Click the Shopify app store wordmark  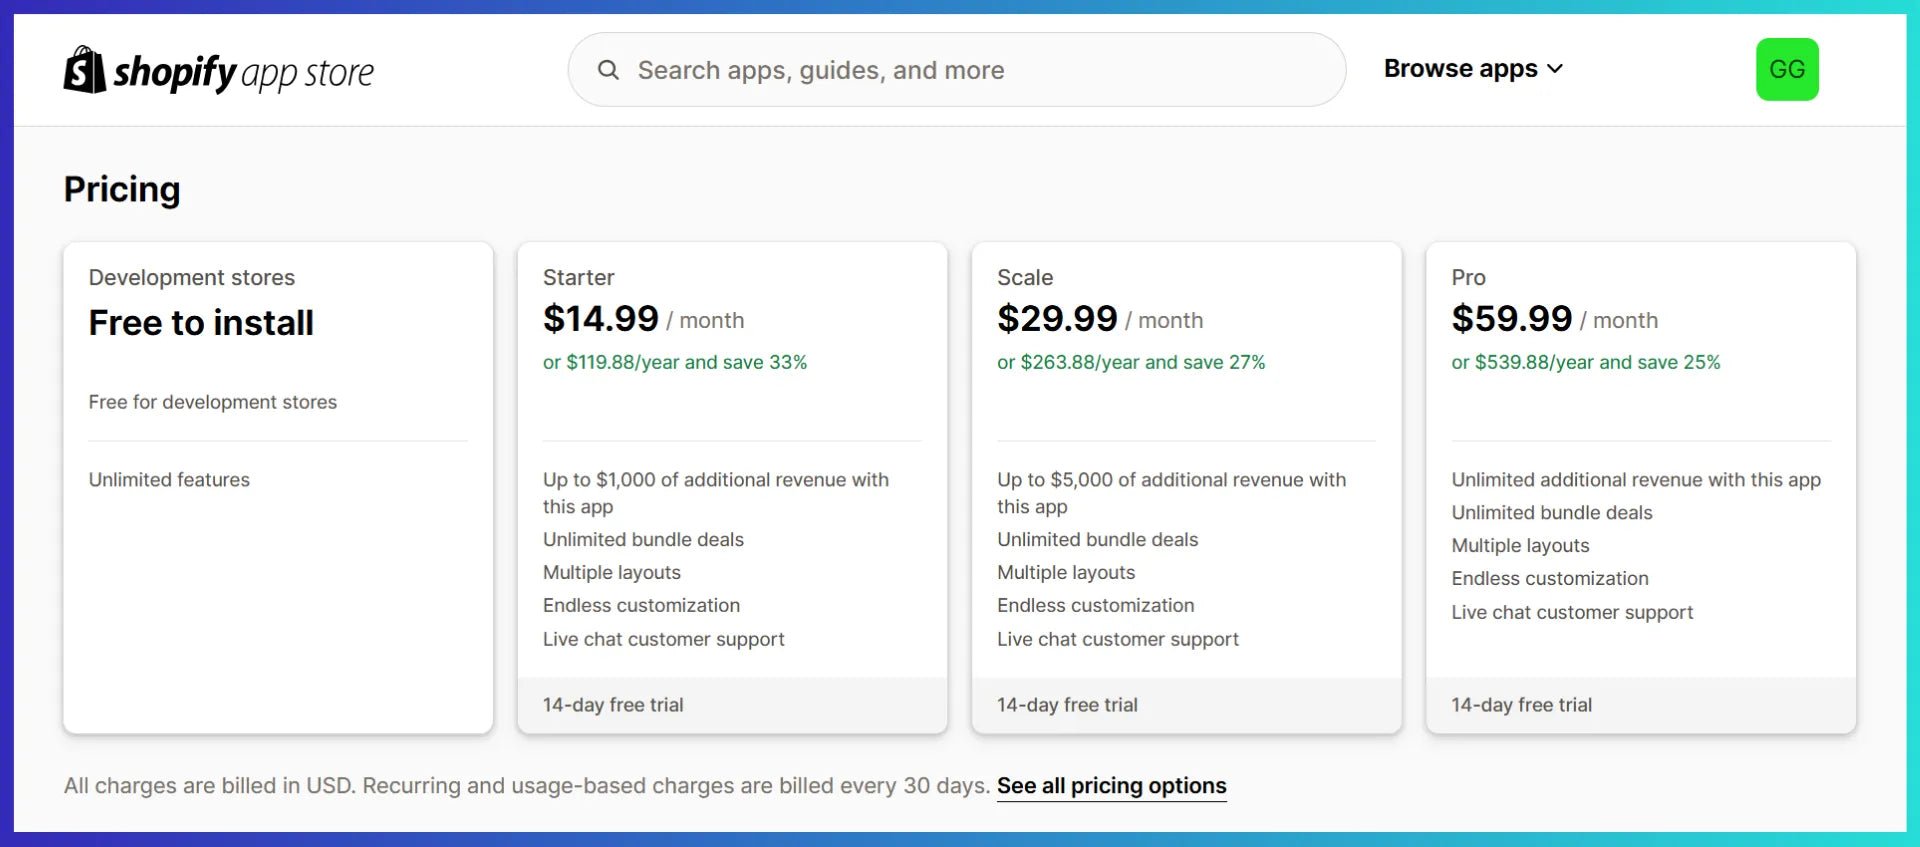pos(244,72)
